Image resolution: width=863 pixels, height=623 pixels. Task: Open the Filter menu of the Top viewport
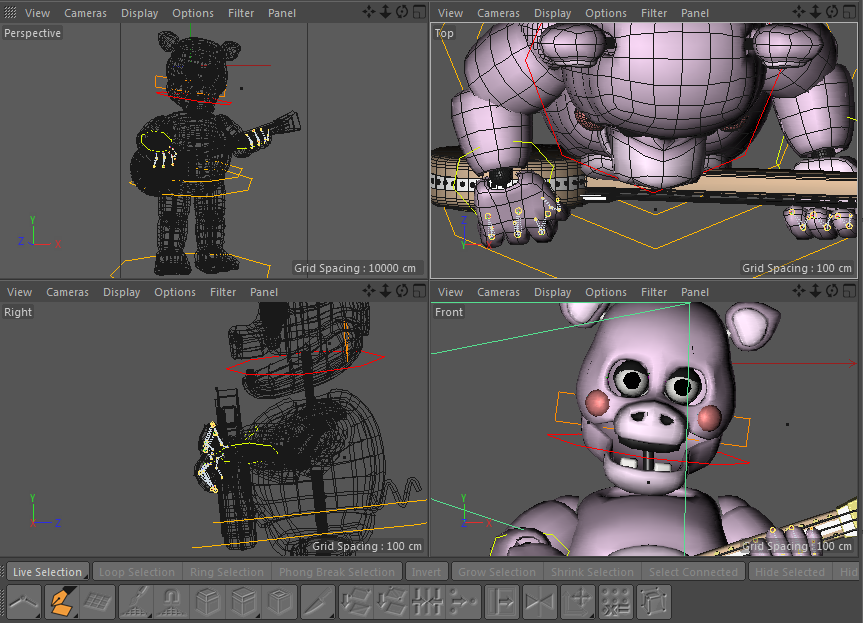point(654,13)
